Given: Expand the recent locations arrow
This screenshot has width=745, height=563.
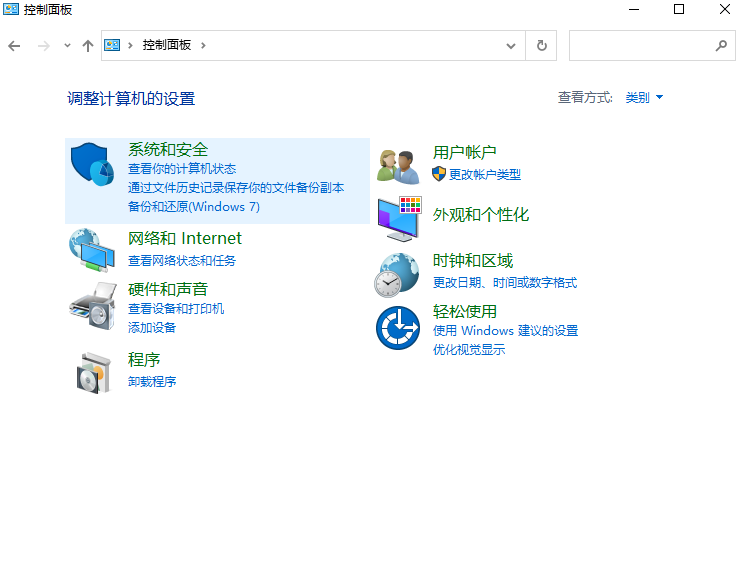Looking at the screenshot, I should click(x=67, y=45).
